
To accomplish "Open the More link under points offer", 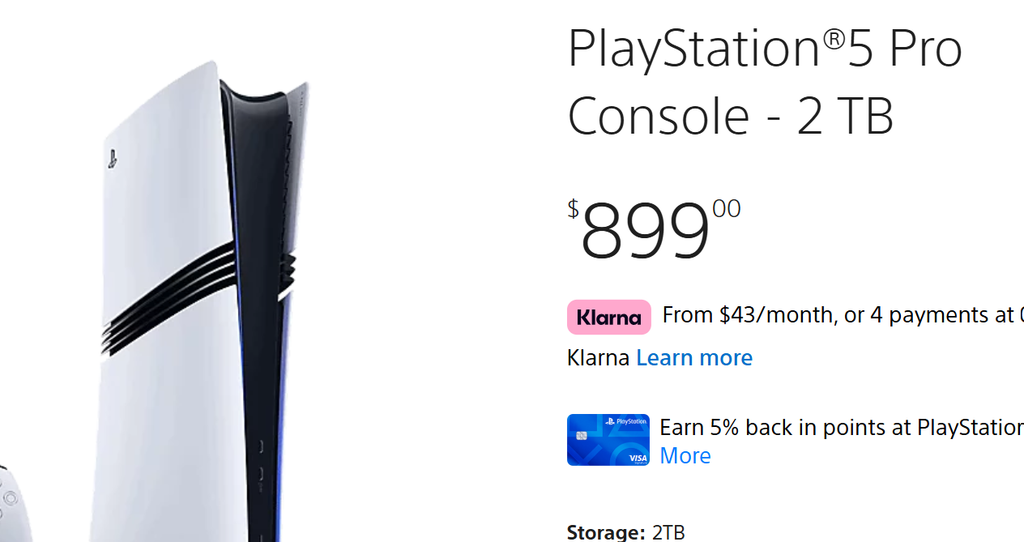I will pos(685,456).
